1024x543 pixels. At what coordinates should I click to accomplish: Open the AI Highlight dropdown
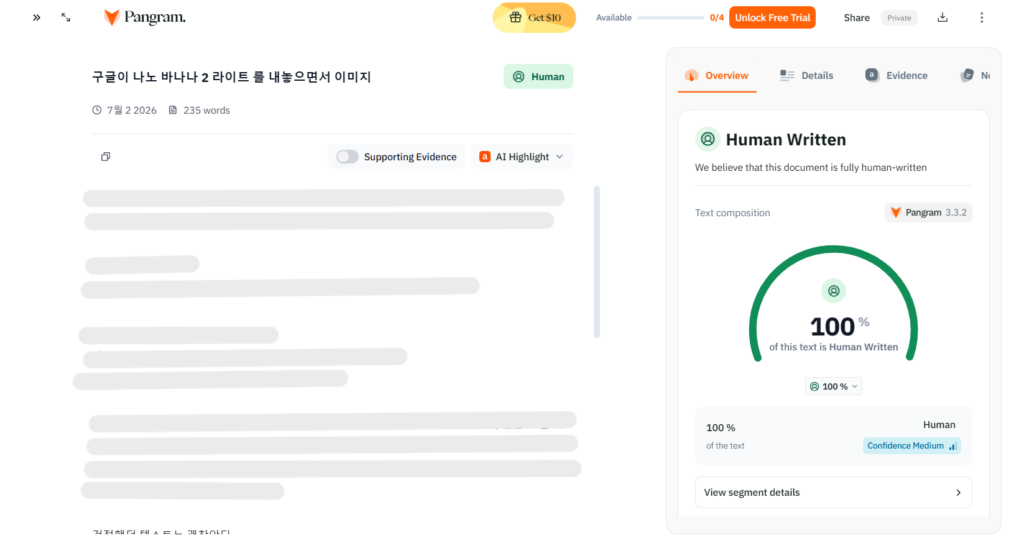click(521, 157)
